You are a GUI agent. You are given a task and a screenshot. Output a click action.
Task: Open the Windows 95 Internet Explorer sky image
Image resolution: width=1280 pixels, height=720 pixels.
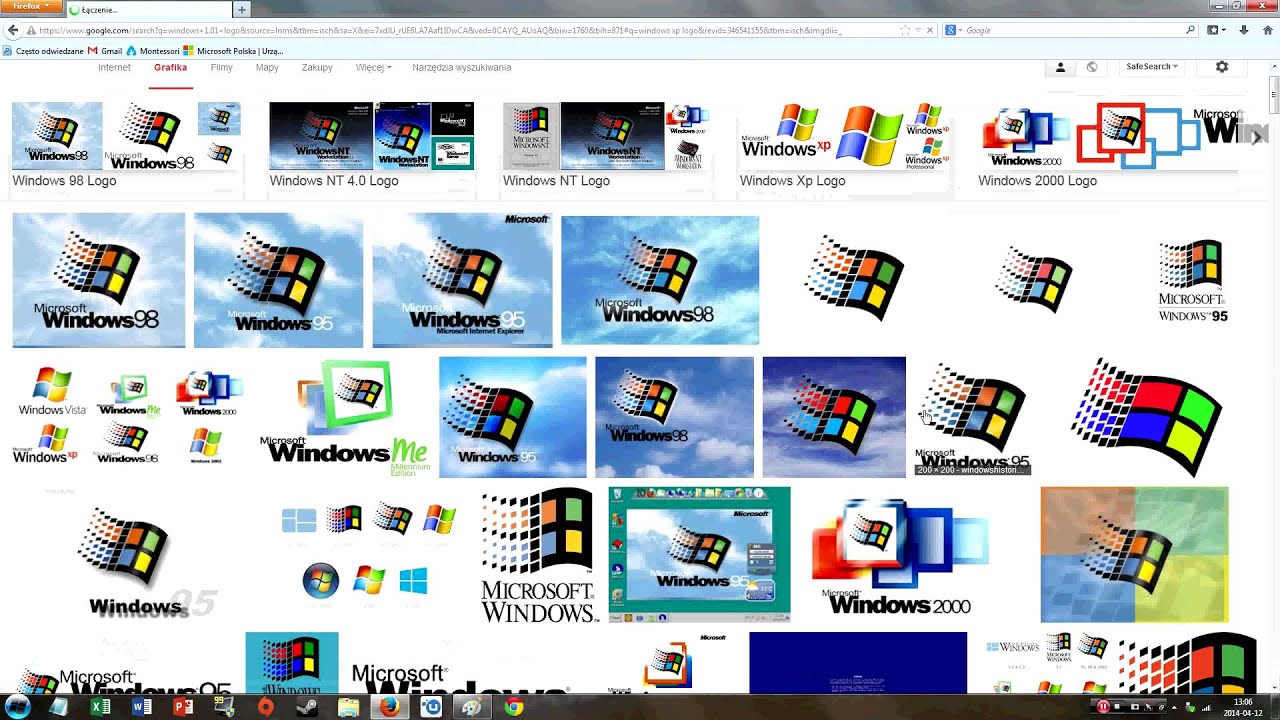pos(462,280)
